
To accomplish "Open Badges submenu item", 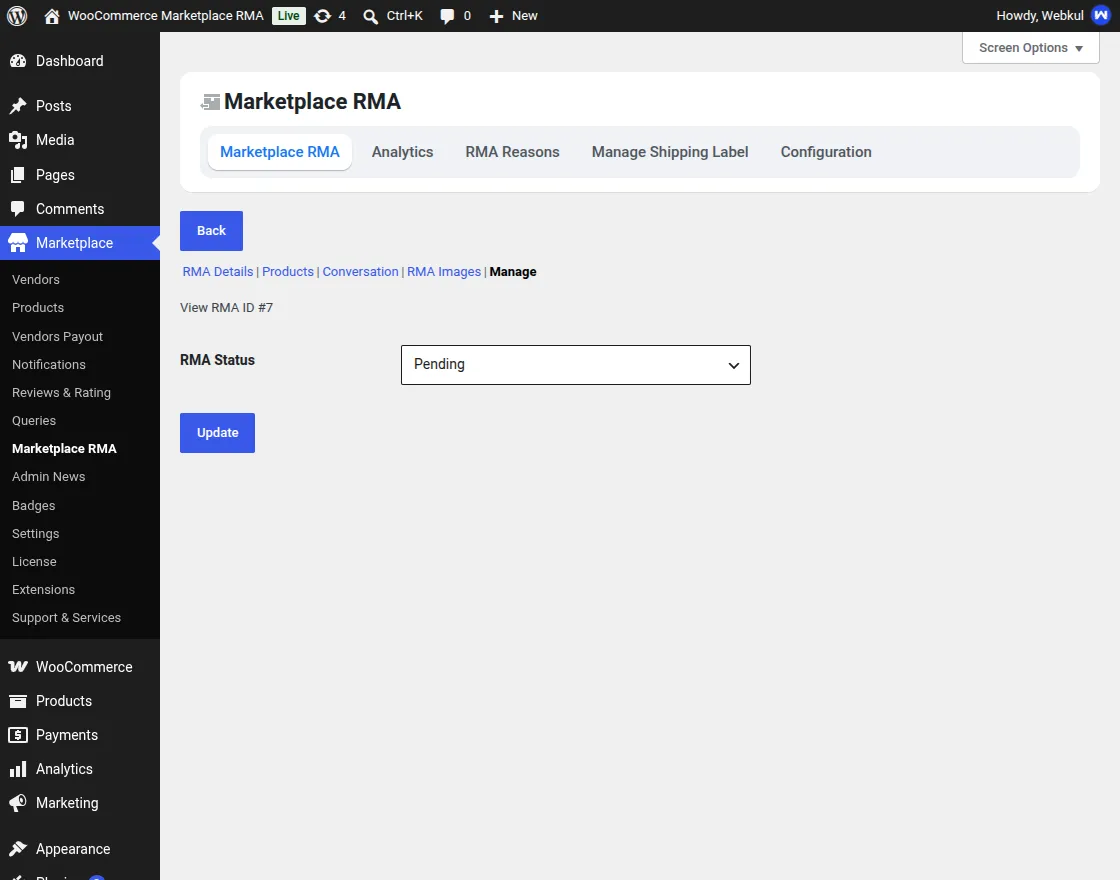I will (34, 506).
